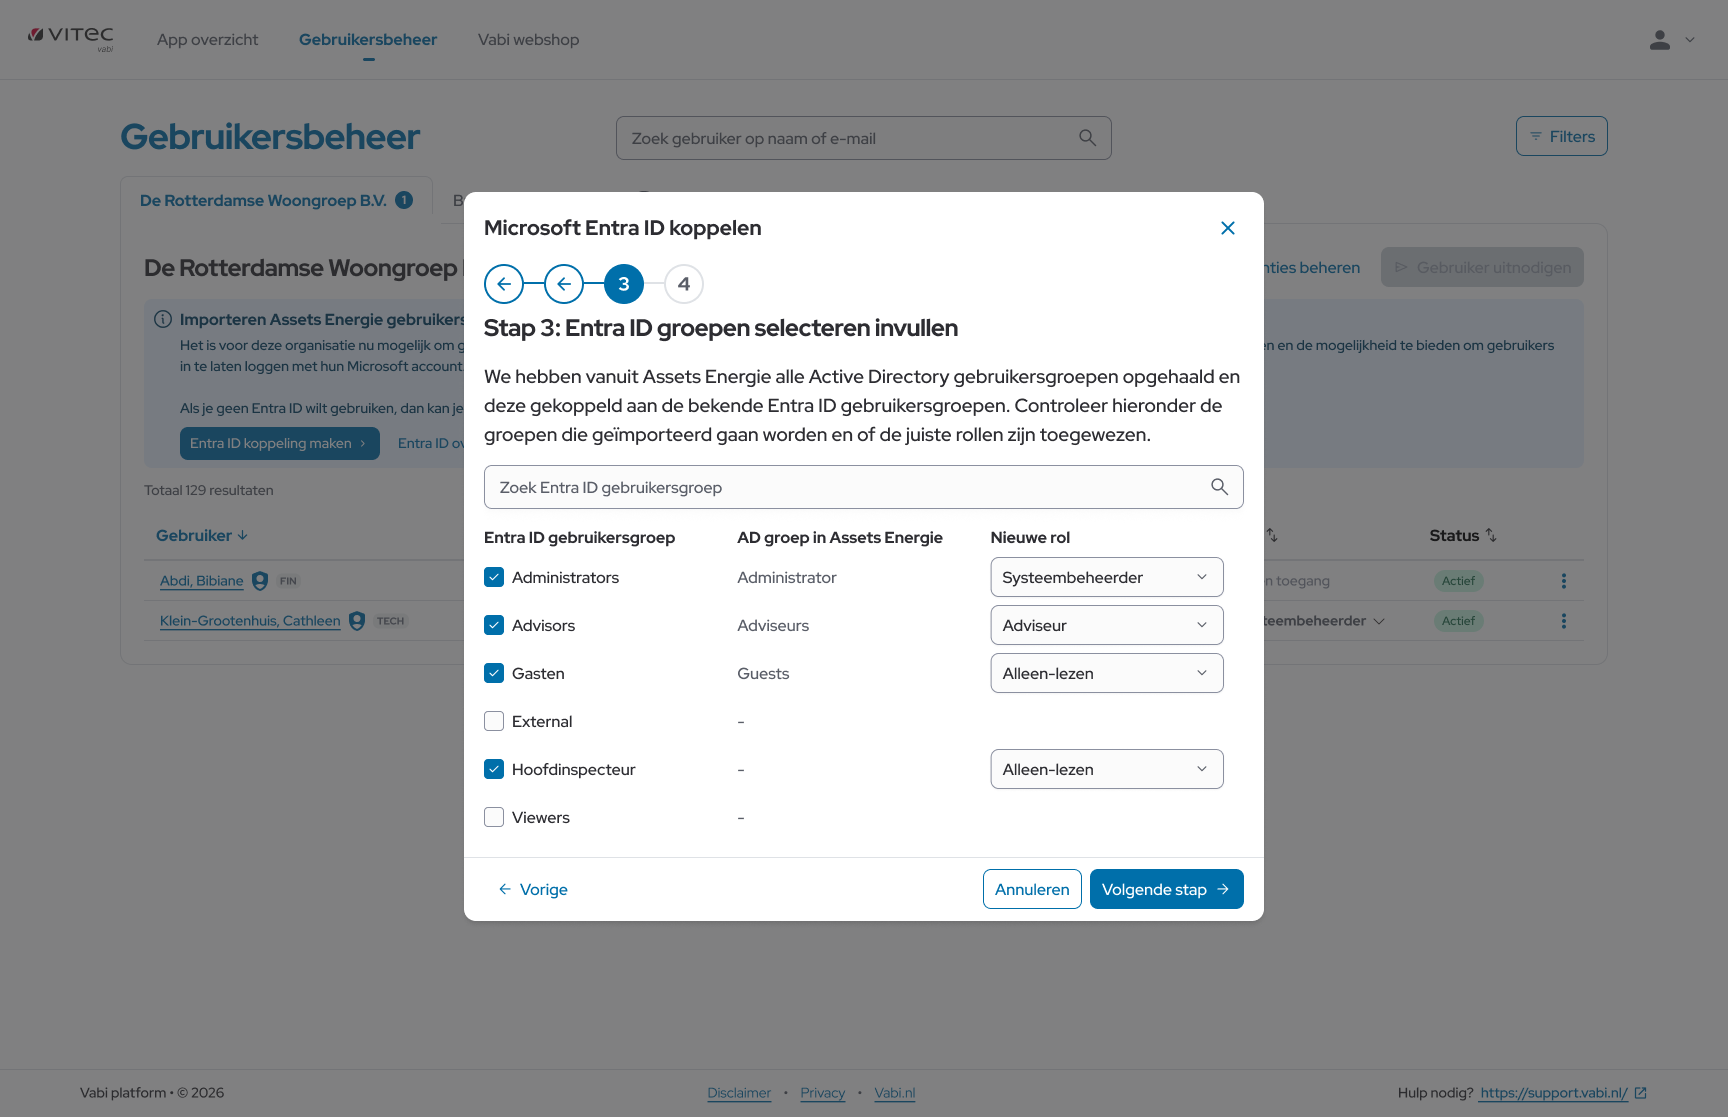Click the second step back-arrow circle
The width and height of the screenshot is (1728, 1117).
pos(564,284)
